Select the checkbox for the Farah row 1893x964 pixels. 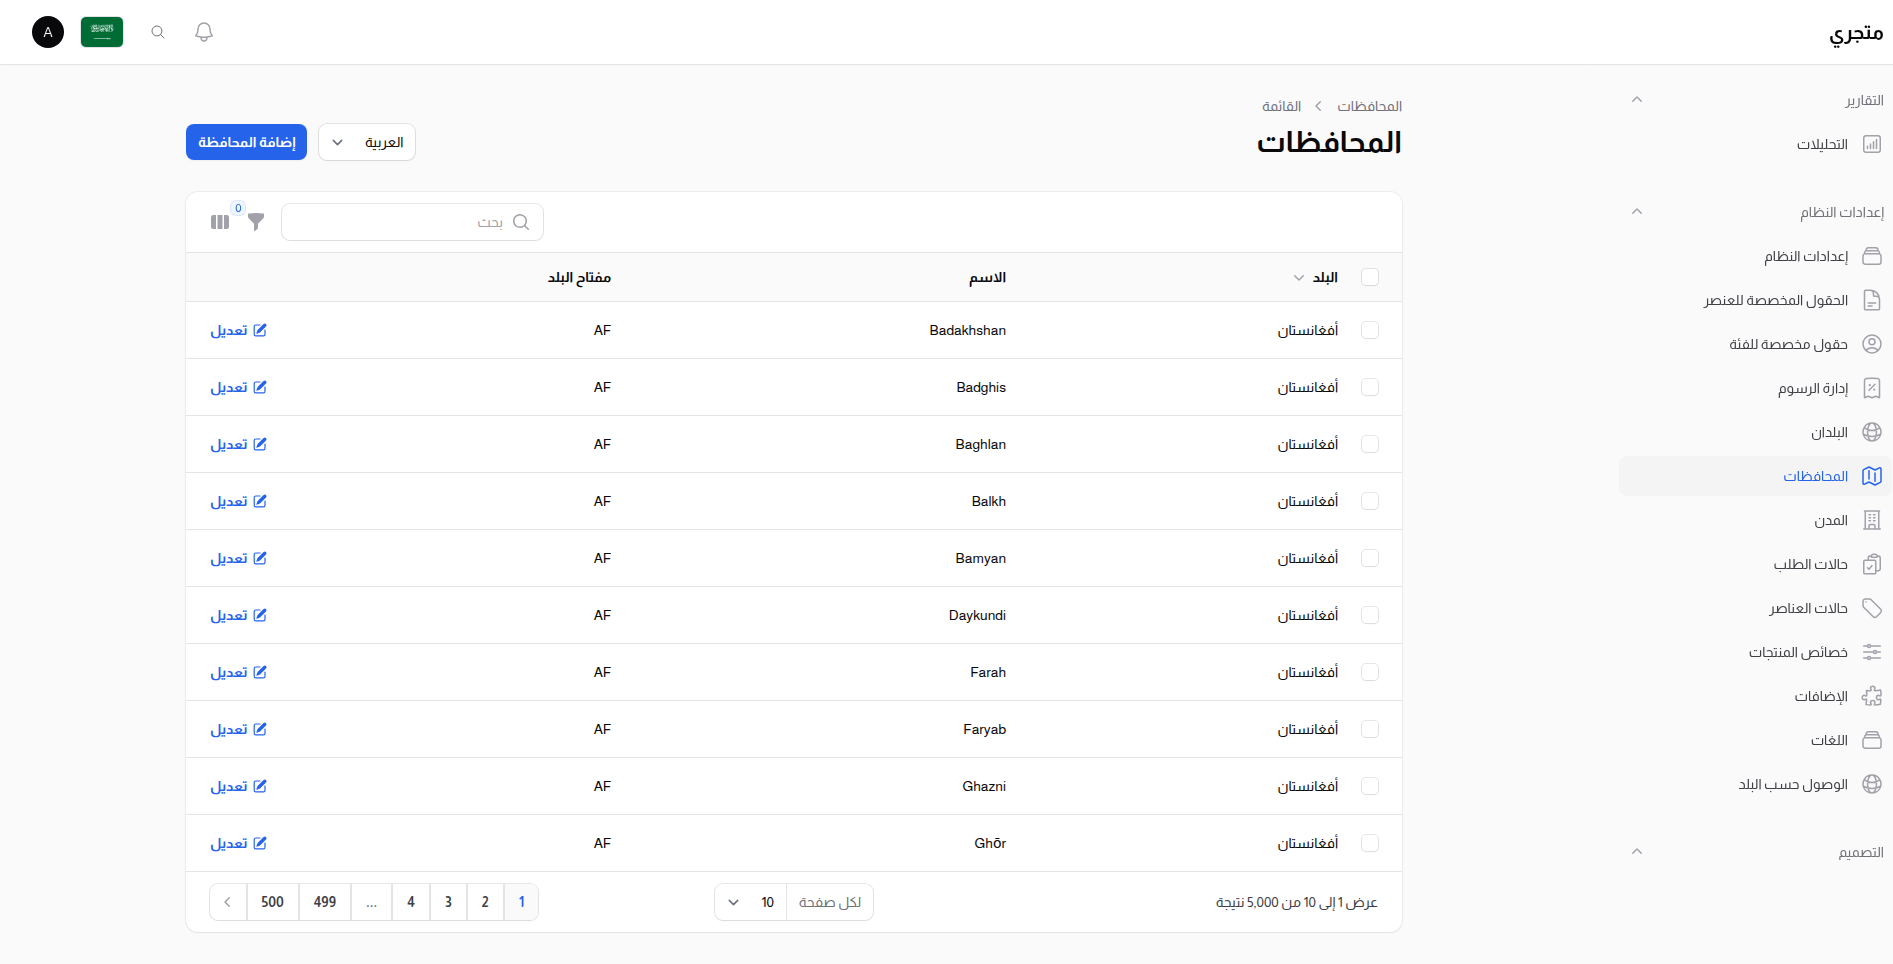tap(1370, 672)
